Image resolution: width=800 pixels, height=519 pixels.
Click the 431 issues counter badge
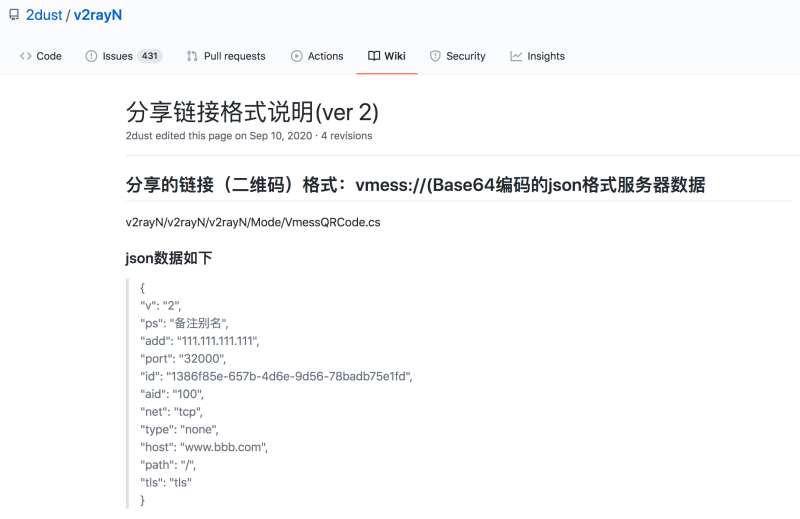click(x=149, y=56)
